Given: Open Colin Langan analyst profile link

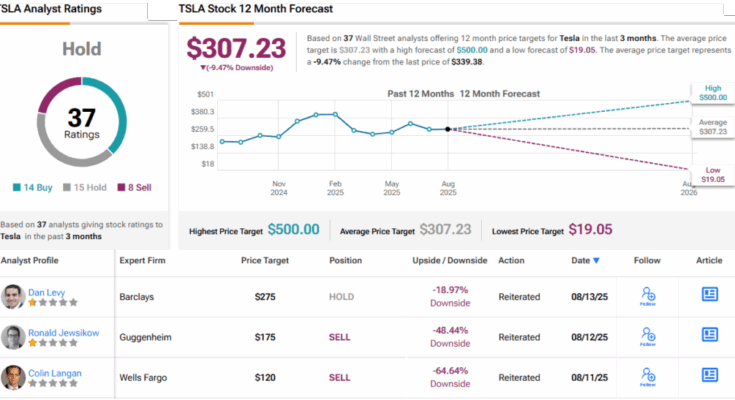Looking at the screenshot, I should pos(54,373).
